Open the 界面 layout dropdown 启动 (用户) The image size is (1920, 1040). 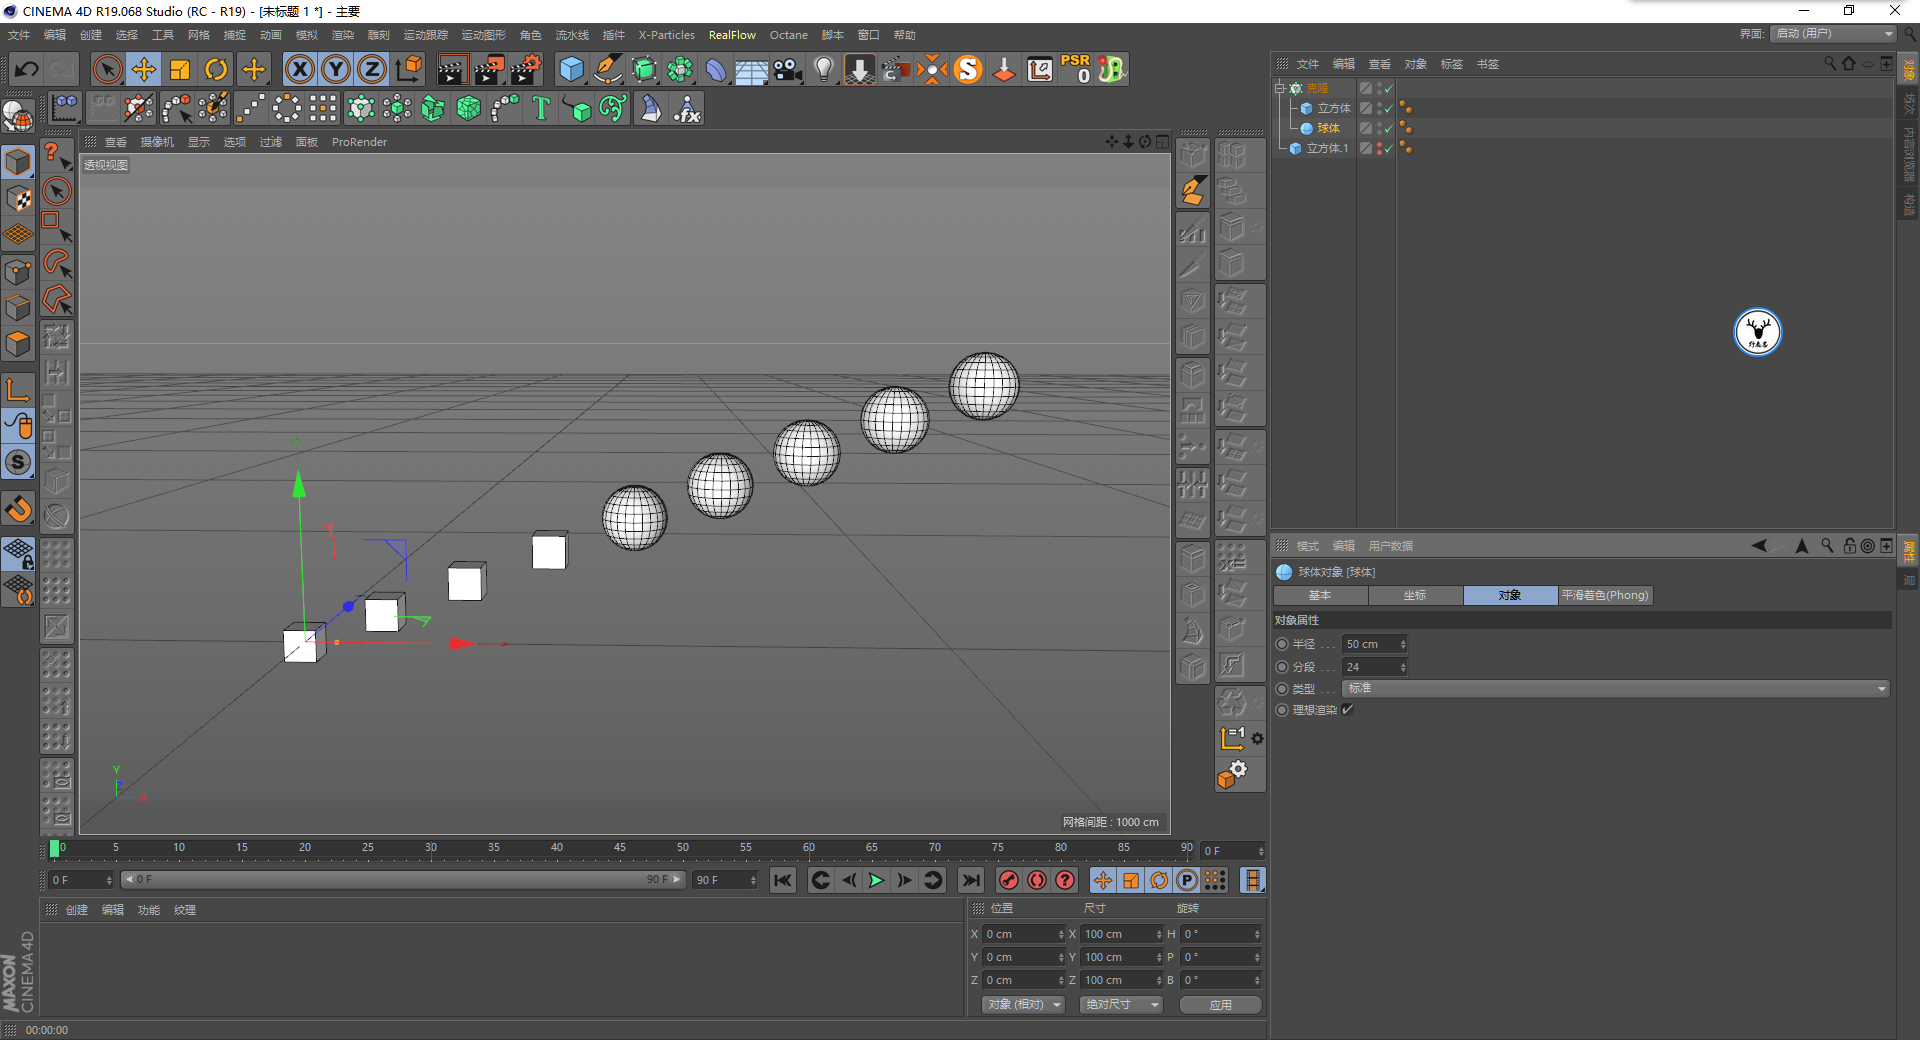1833,34
